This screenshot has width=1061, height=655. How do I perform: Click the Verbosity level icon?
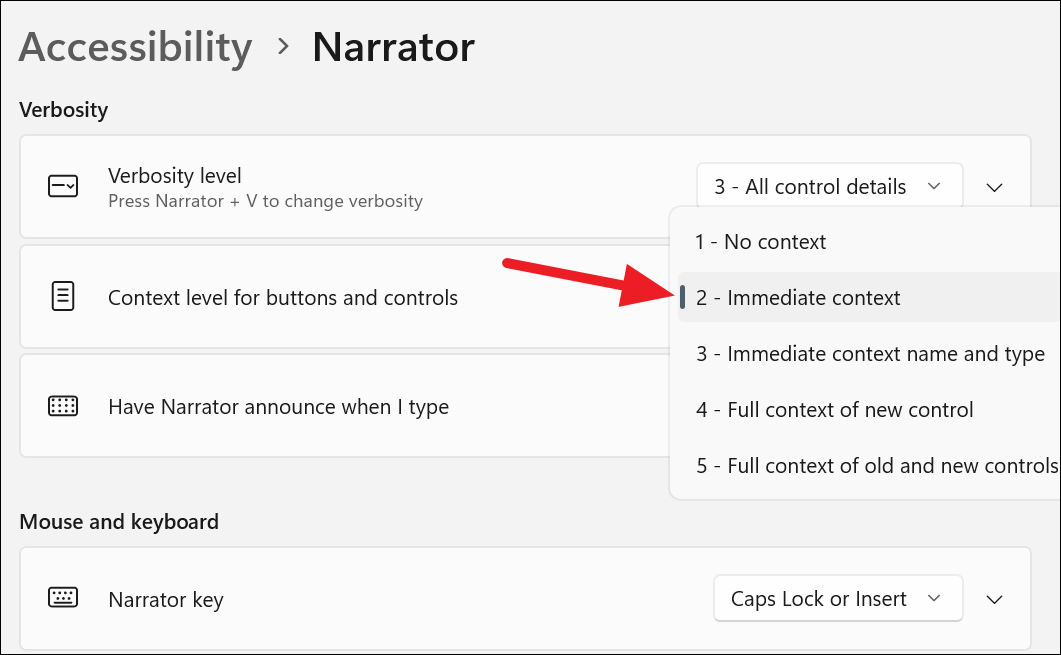[x=63, y=186]
